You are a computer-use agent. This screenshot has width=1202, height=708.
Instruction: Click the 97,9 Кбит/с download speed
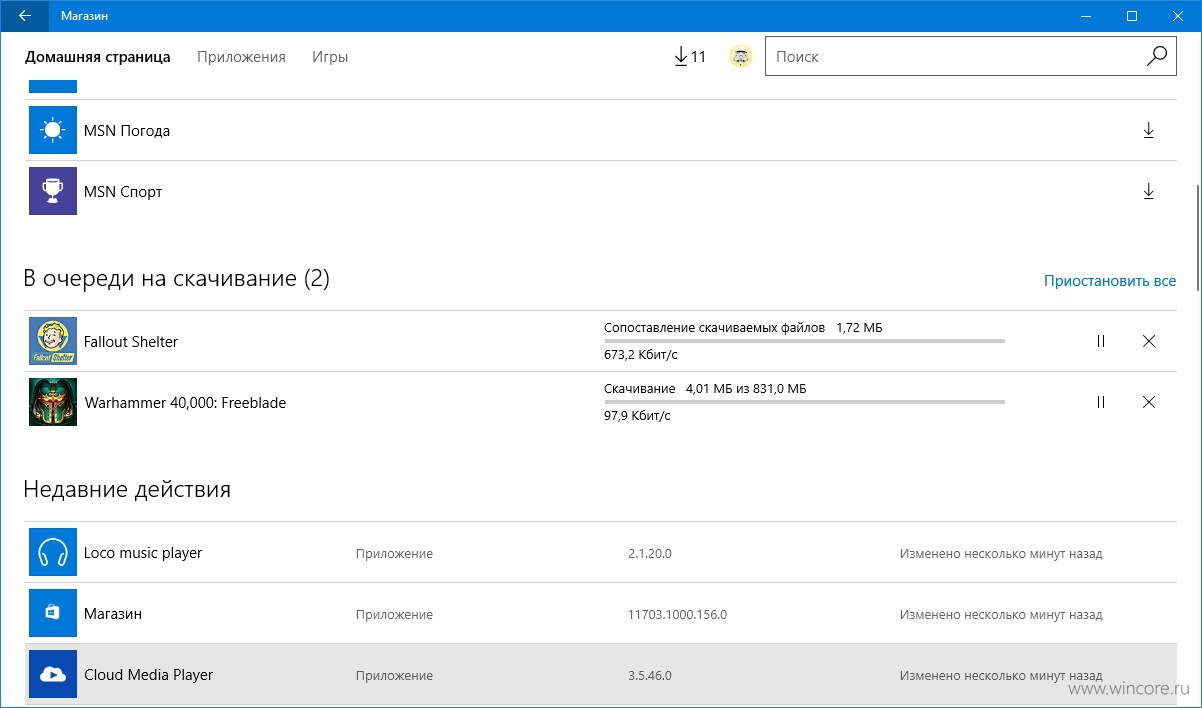tap(637, 416)
